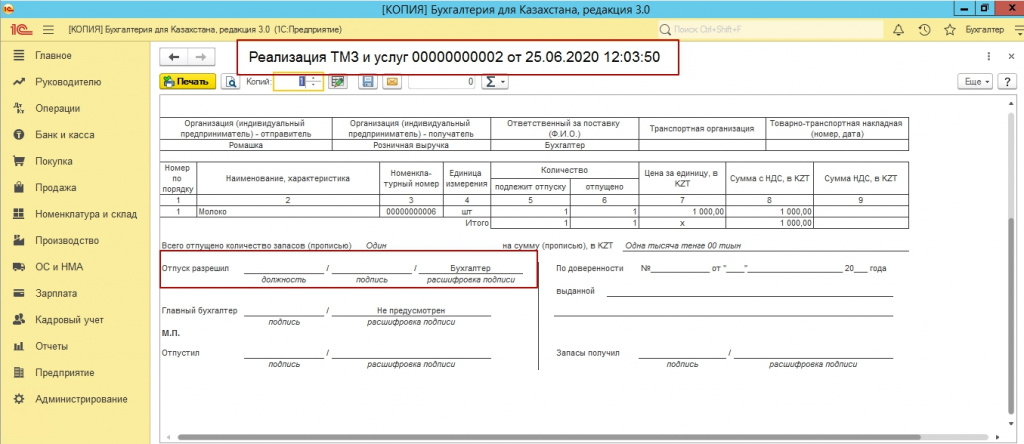Click the print preview magnifier icon
Image resolution: width=1024 pixels, height=444 pixels.
coord(230,82)
